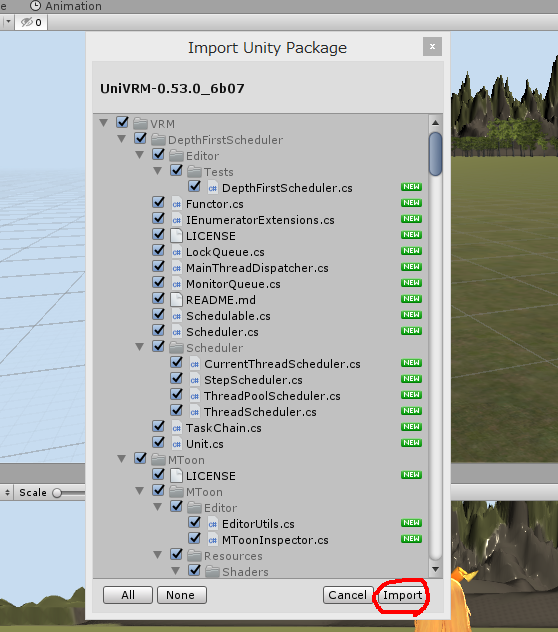558x632 pixels.
Task: Click the Scheduler folder icon
Action: (x=176, y=347)
